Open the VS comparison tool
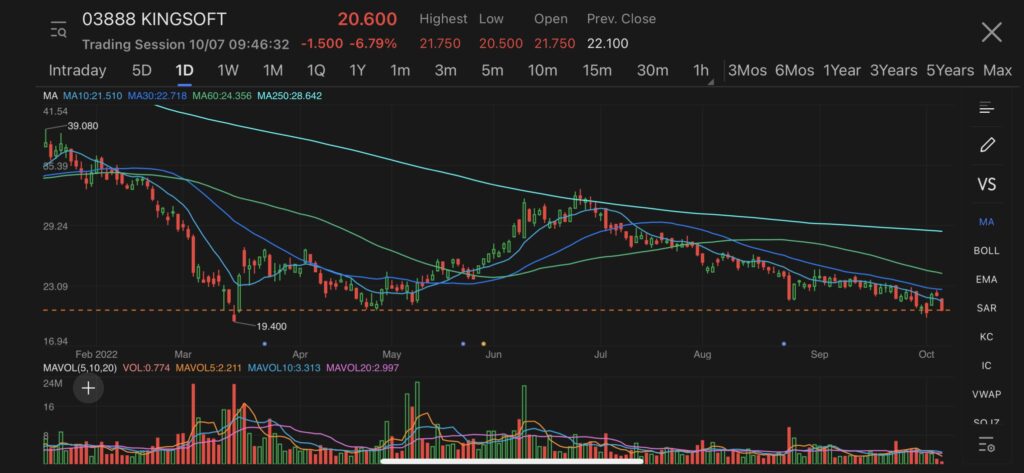The image size is (1024, 473). (x=987, y=184)
